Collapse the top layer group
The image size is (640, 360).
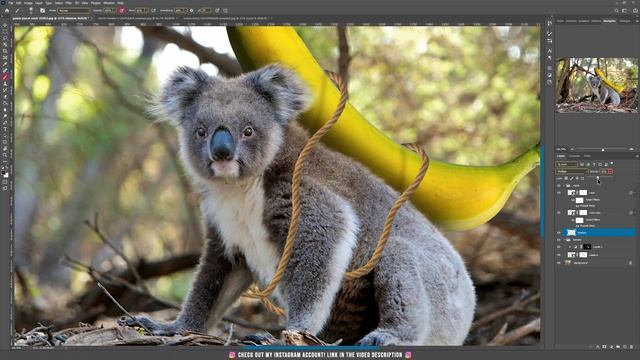click(x=564, y=186)
